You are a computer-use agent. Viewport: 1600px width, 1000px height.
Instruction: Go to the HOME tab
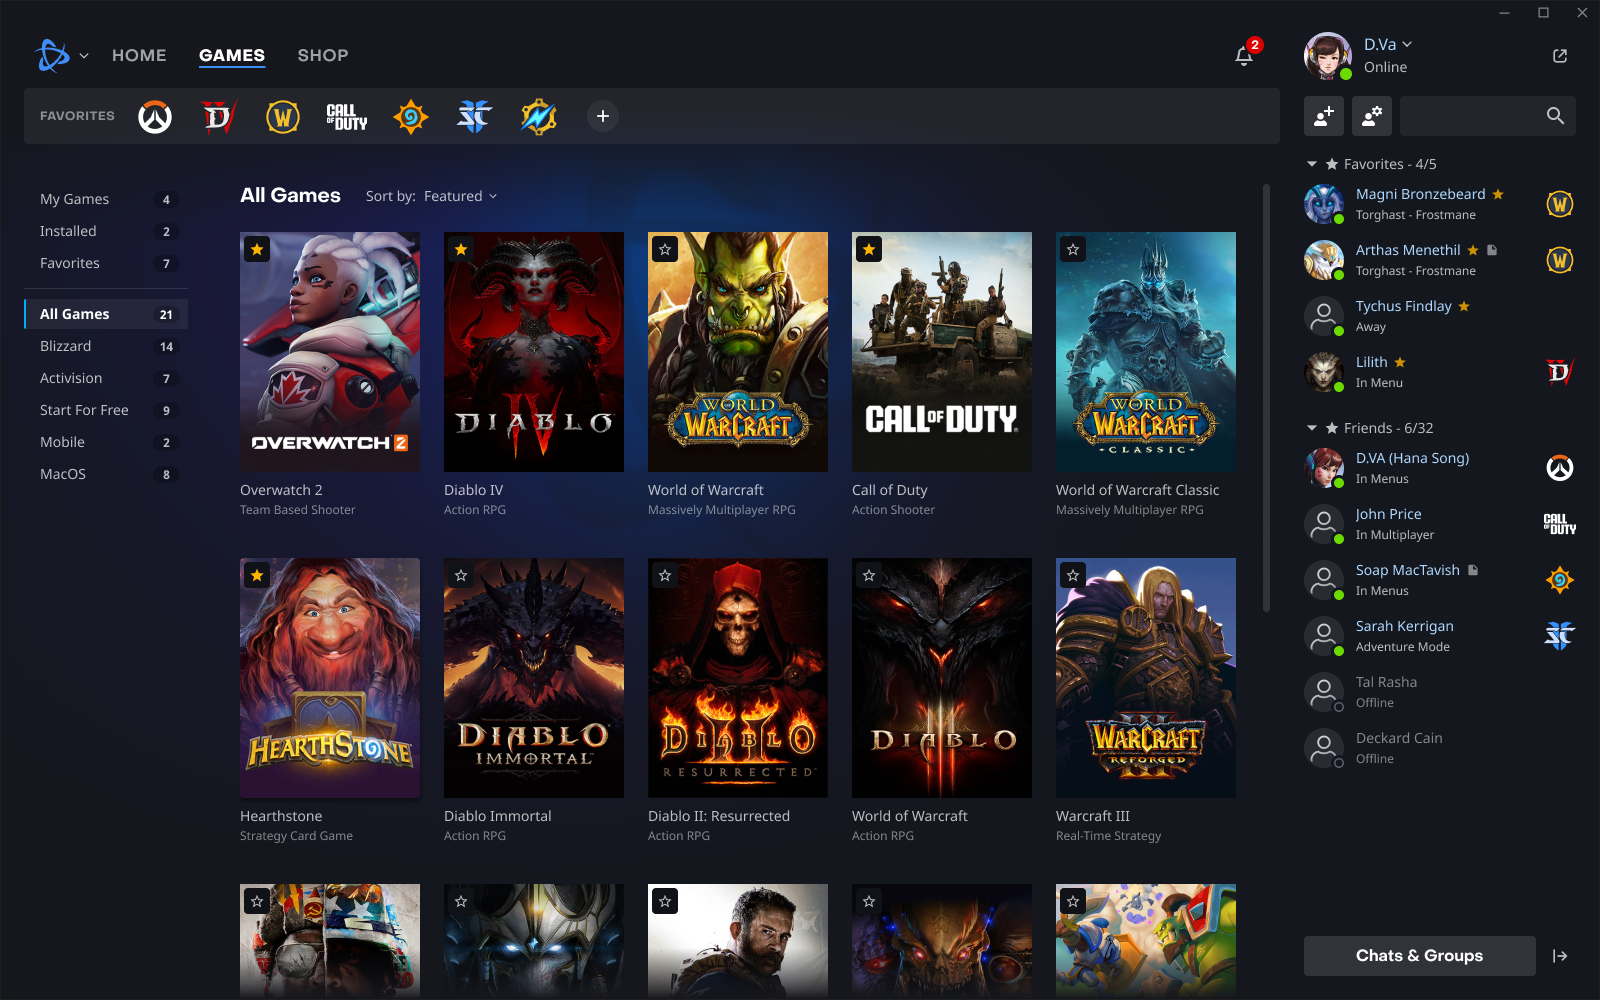[x=139, y=55]
